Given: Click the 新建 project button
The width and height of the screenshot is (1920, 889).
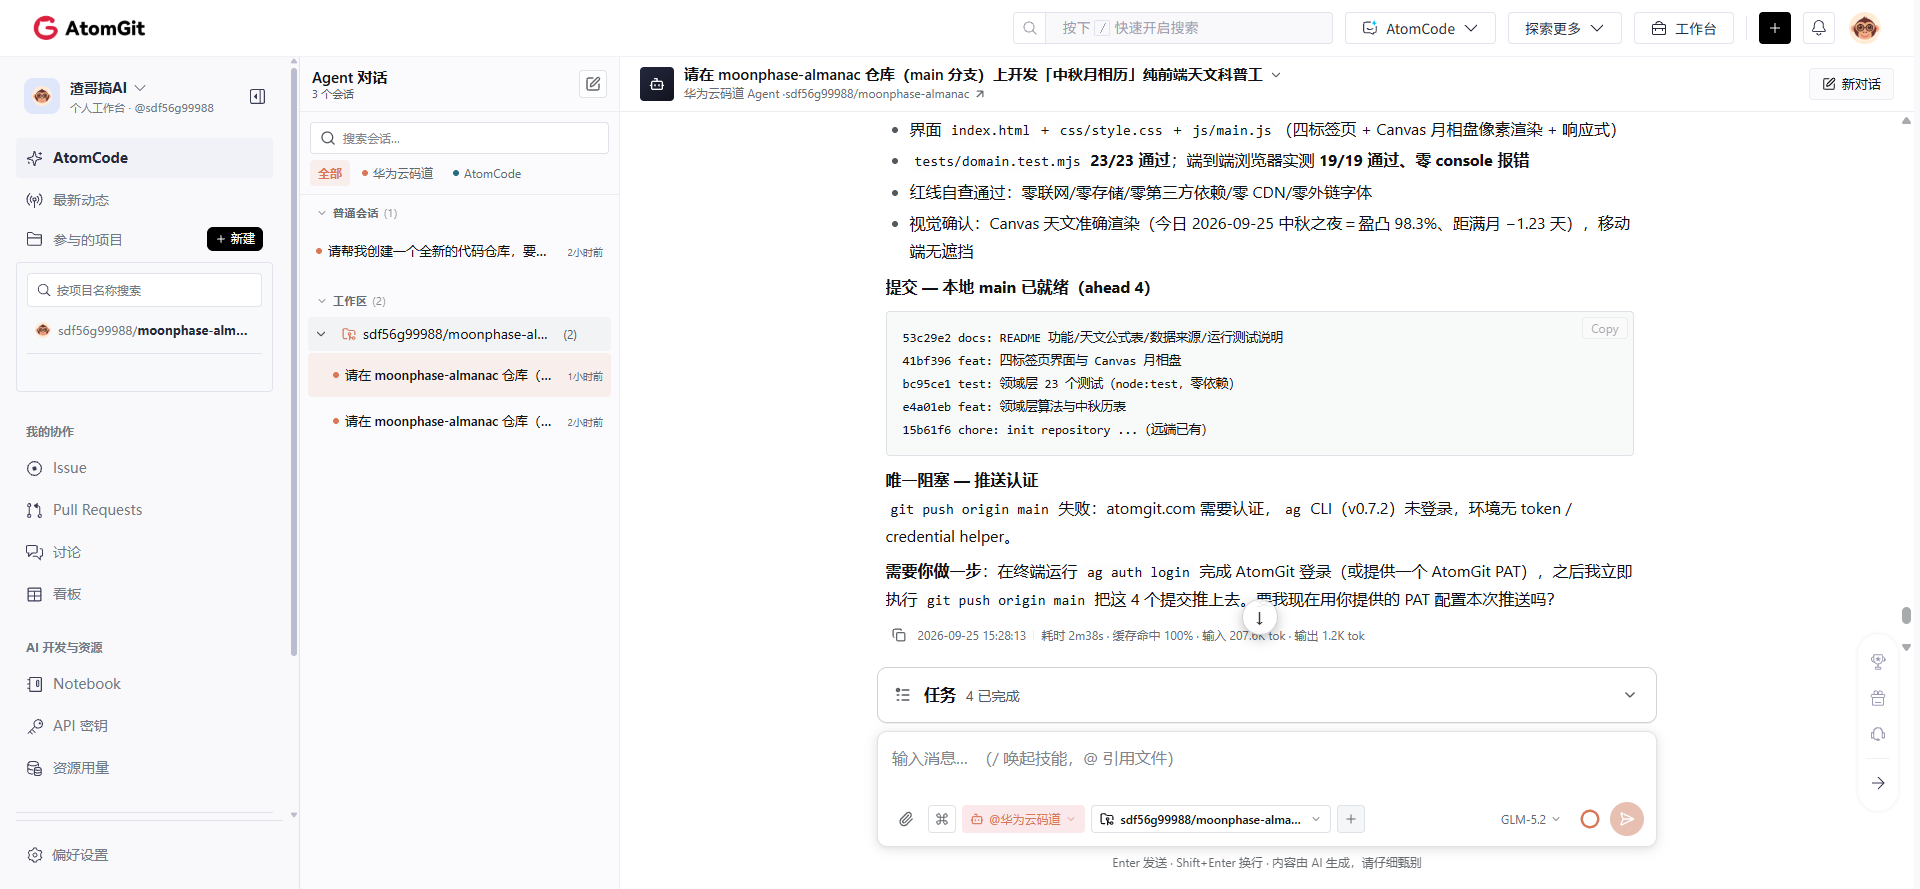Looking at the screenshot, I should (235, 239).
